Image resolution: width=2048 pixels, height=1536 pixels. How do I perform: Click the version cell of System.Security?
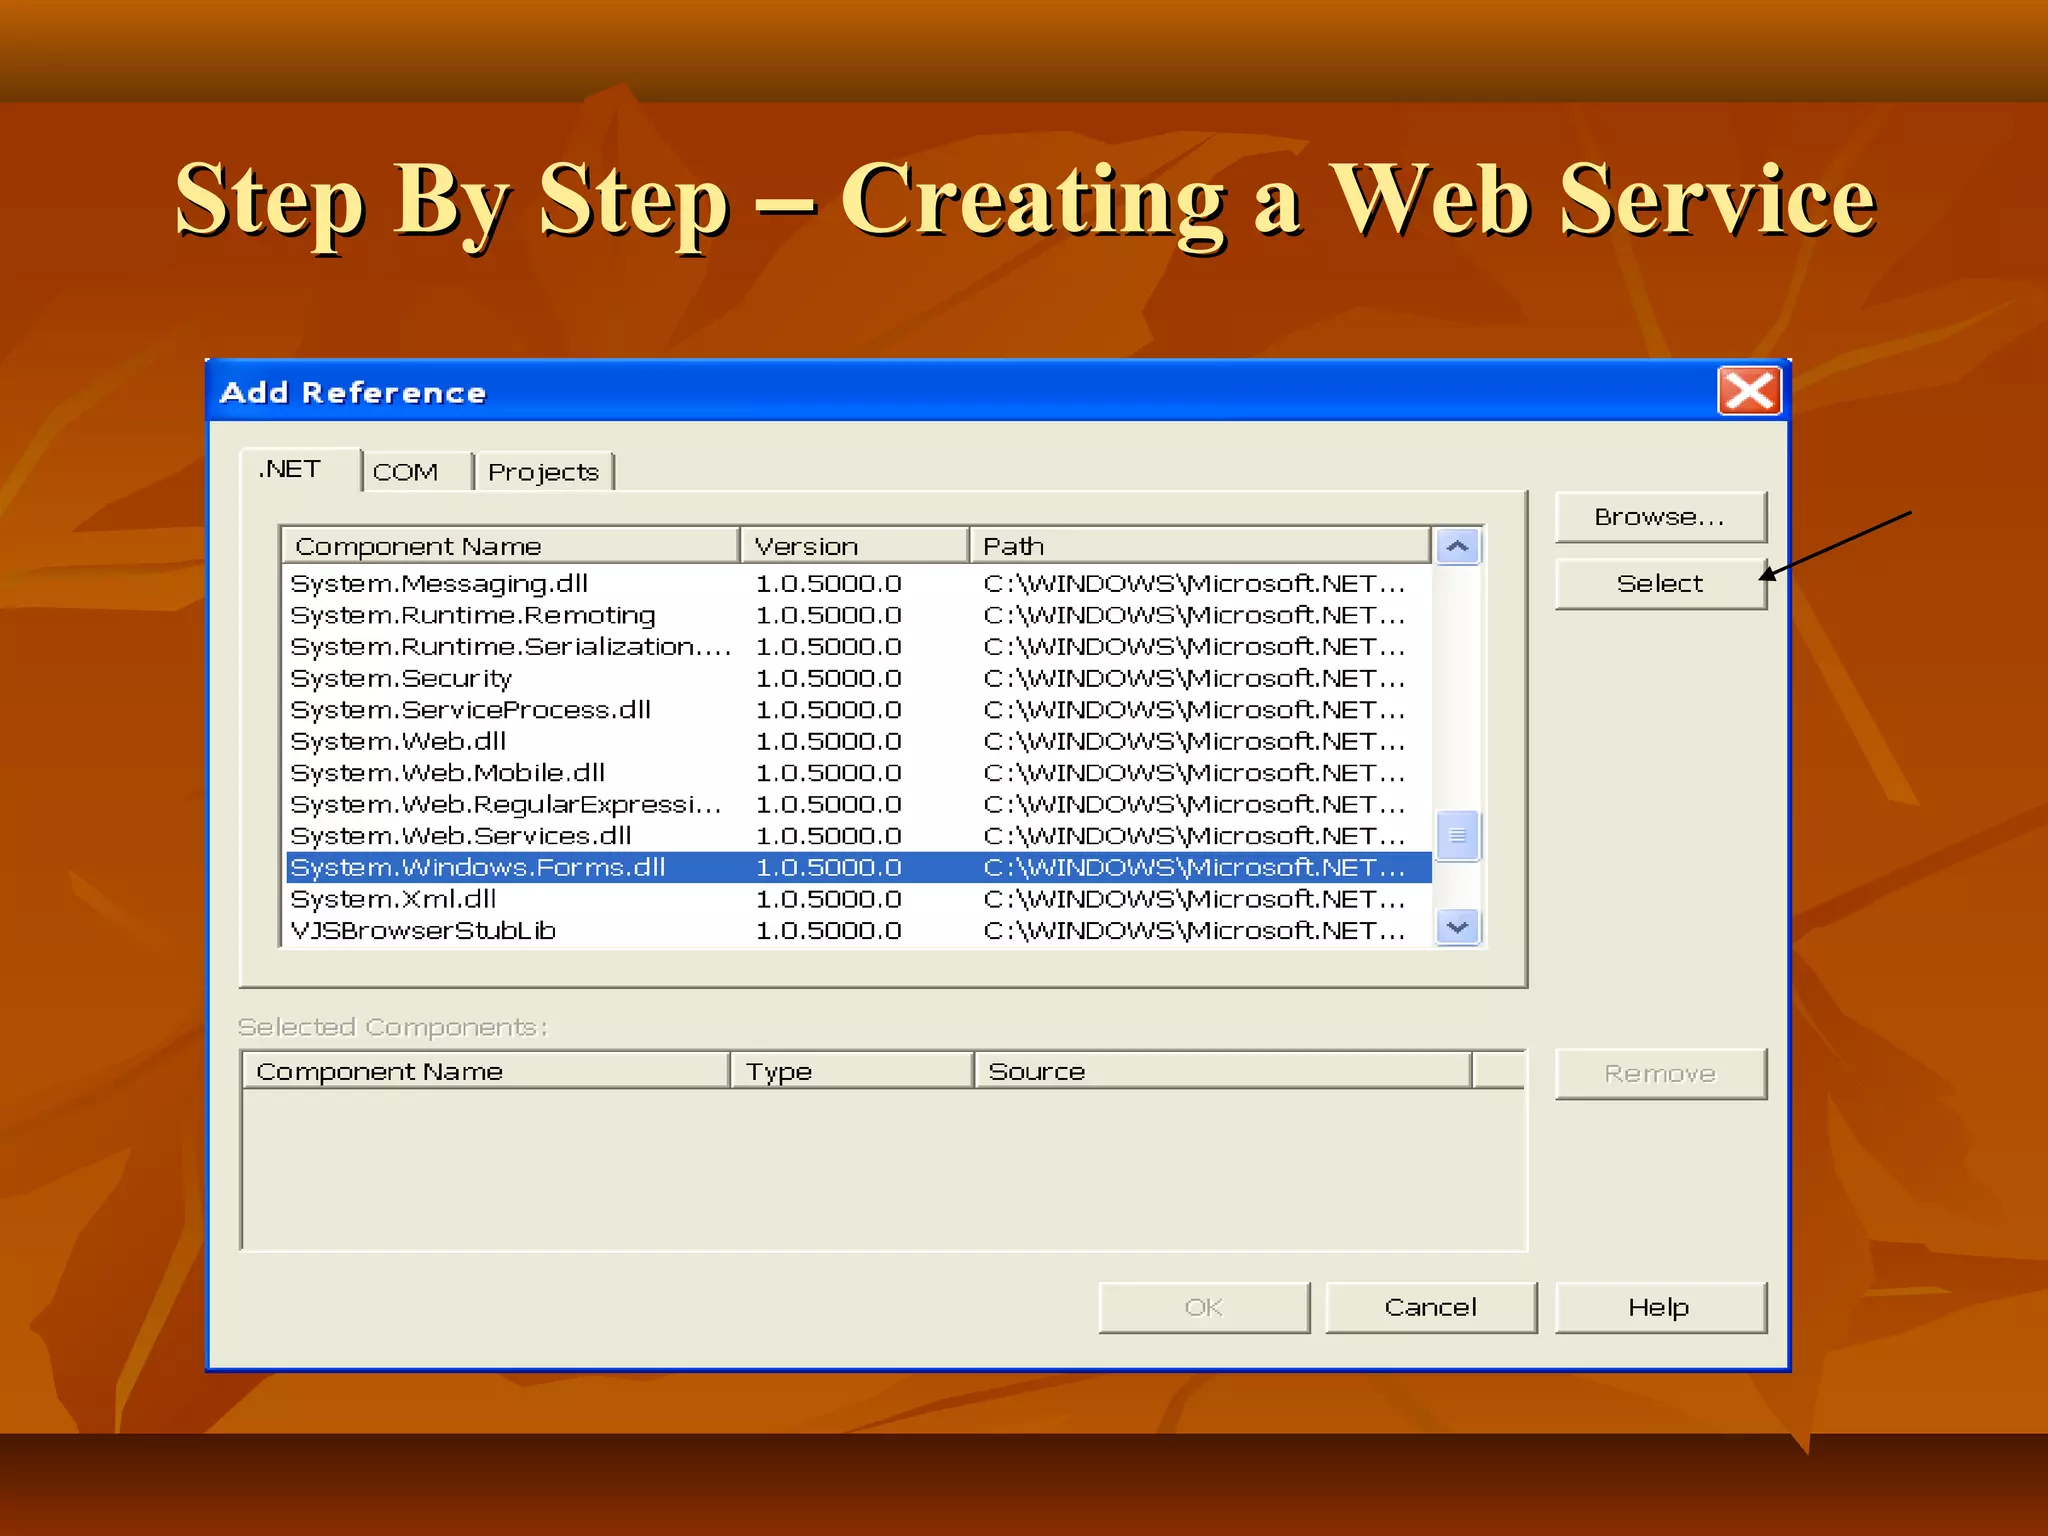click(829, 678)
